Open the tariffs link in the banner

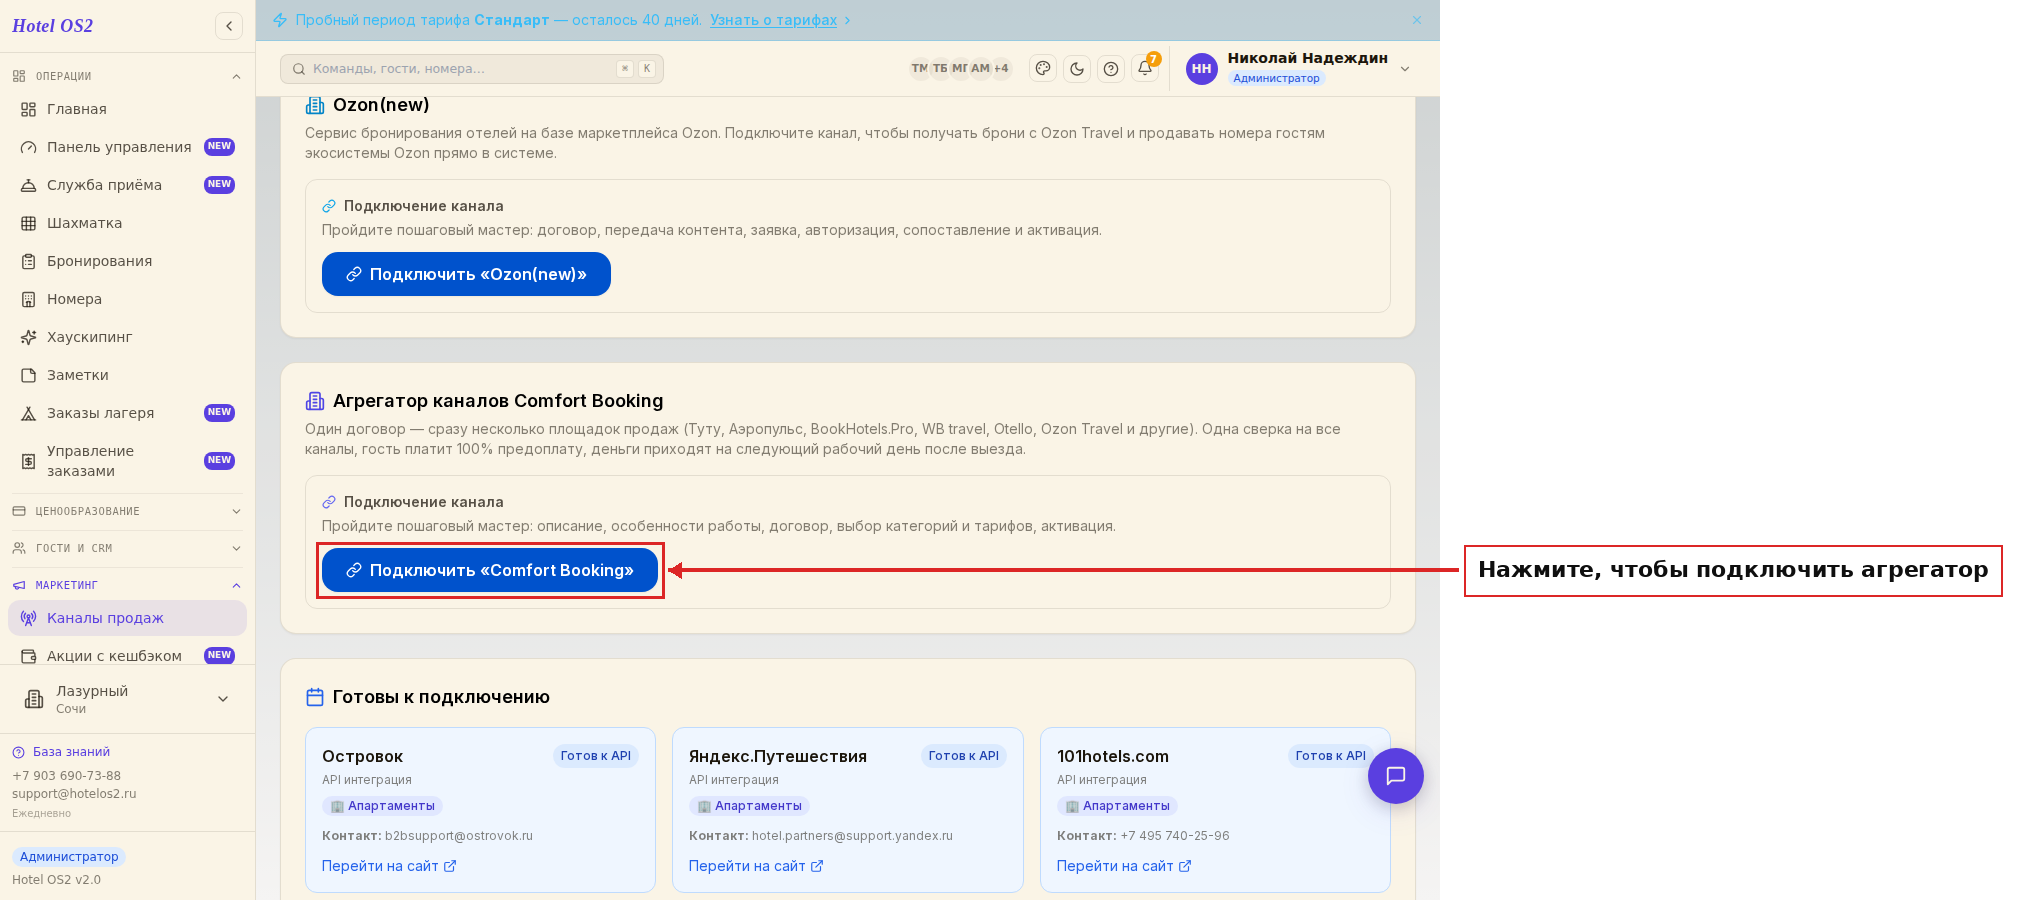(x=773, y=20)
